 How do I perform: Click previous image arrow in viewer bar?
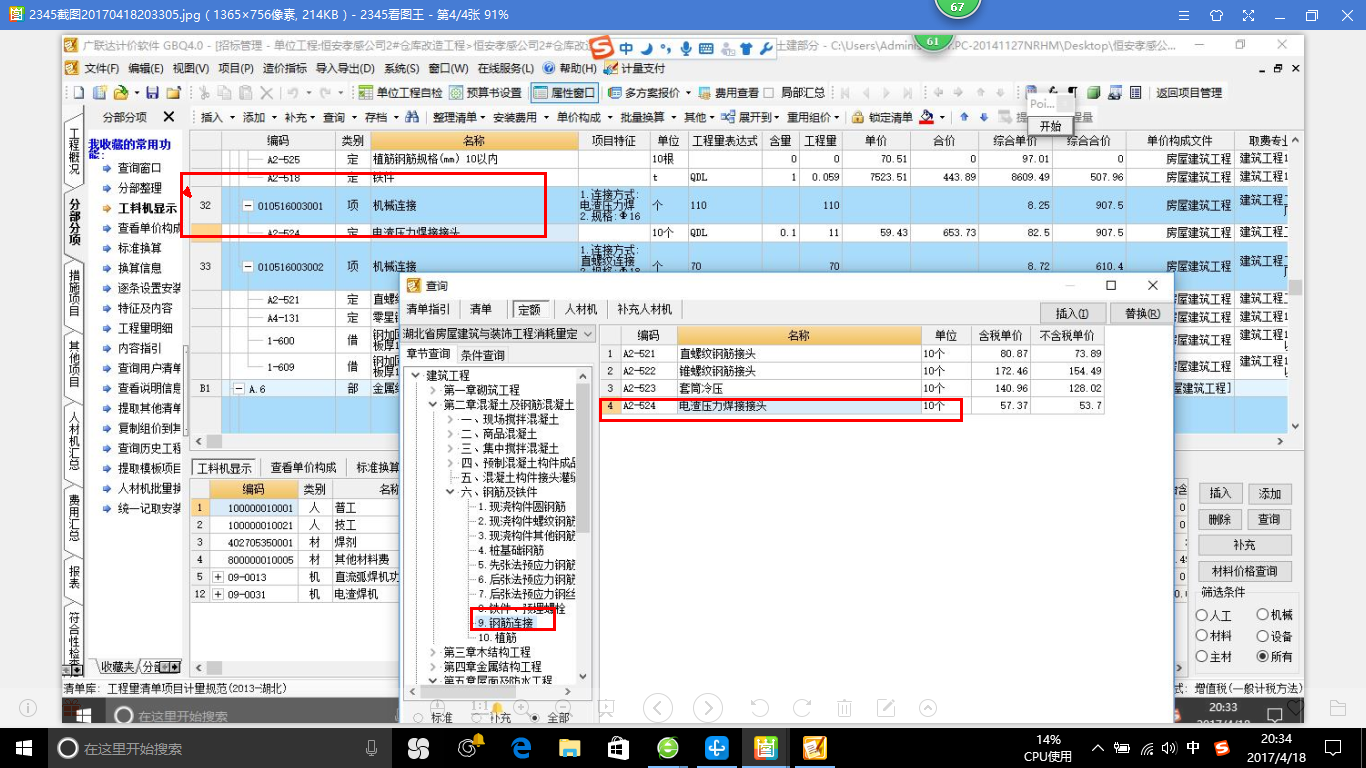click(x=657, y=708)
